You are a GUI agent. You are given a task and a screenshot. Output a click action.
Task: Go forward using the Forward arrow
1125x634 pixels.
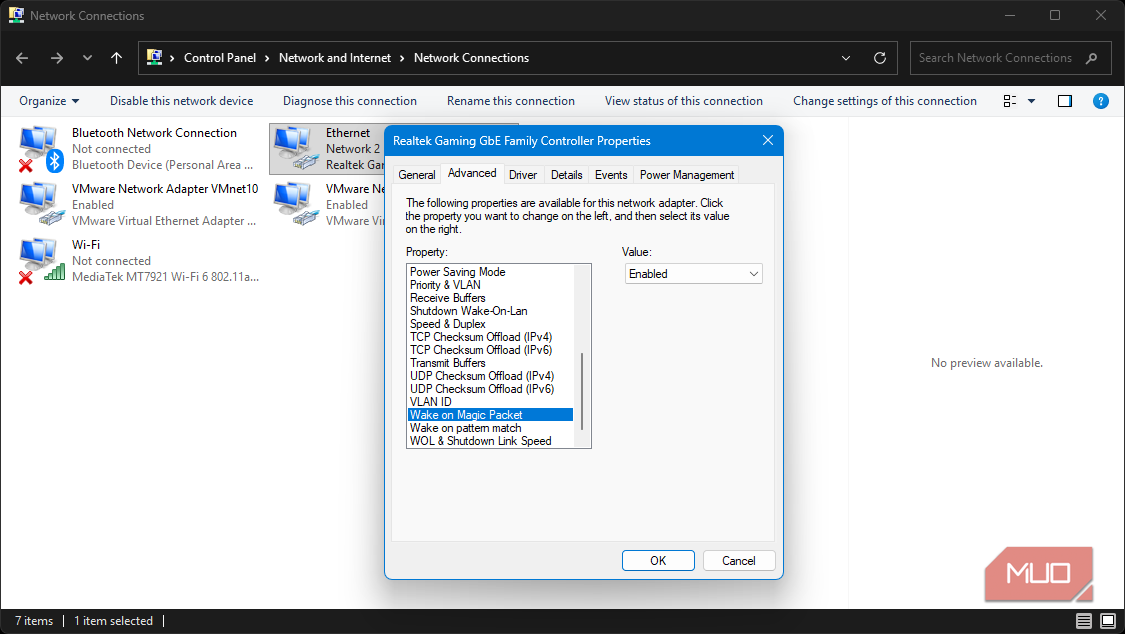(57, 58)
